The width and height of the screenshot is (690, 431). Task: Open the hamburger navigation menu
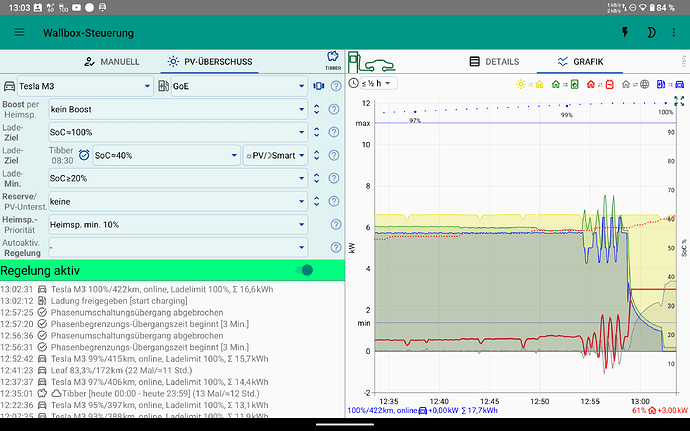pos(19,33)
